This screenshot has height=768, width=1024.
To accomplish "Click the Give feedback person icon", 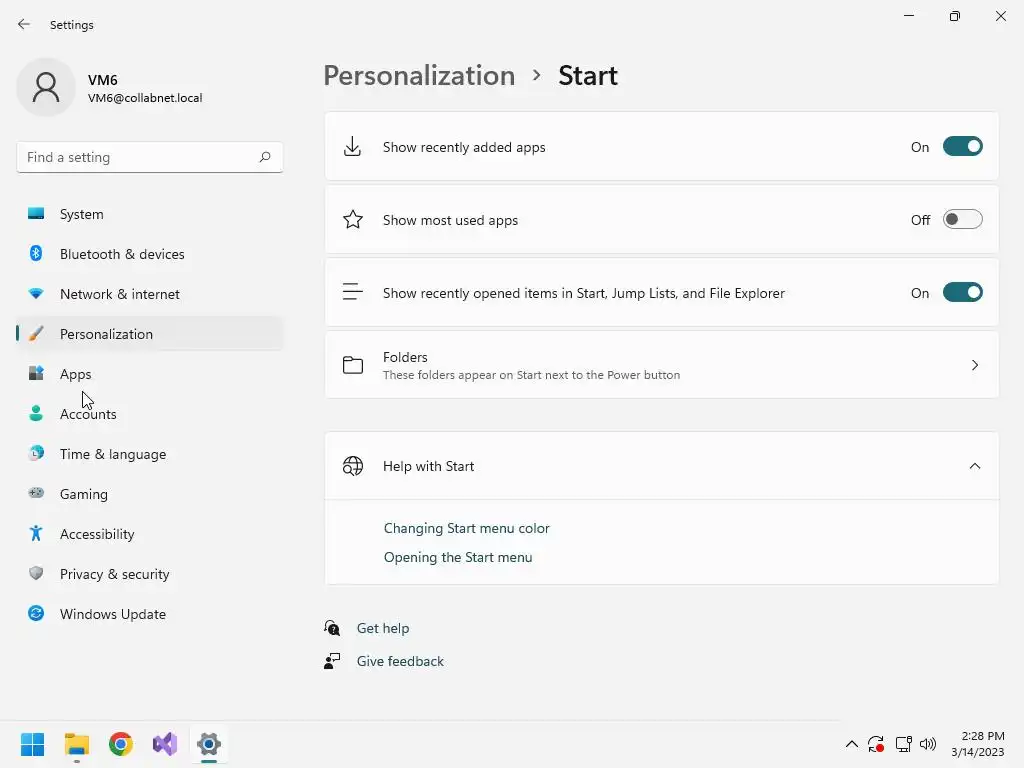I will [332, 661].
